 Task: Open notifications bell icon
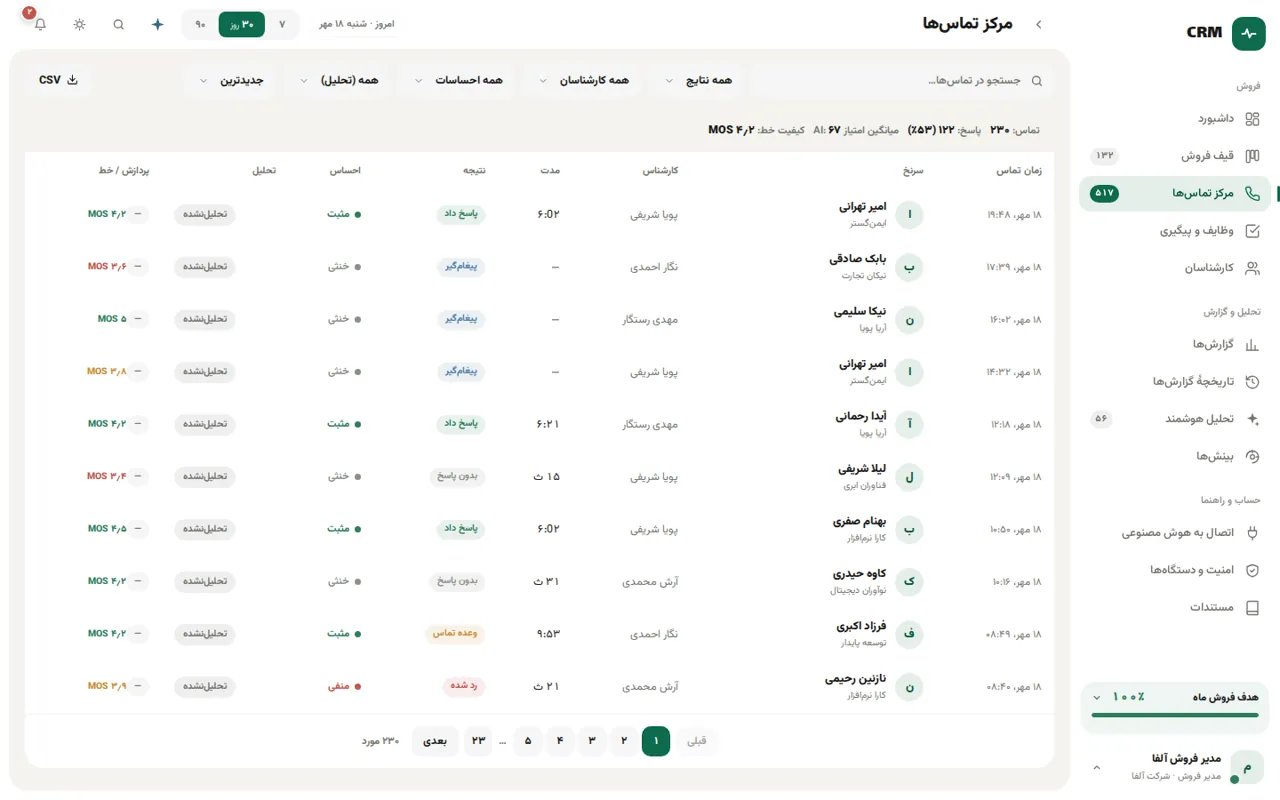coord(40,24)
